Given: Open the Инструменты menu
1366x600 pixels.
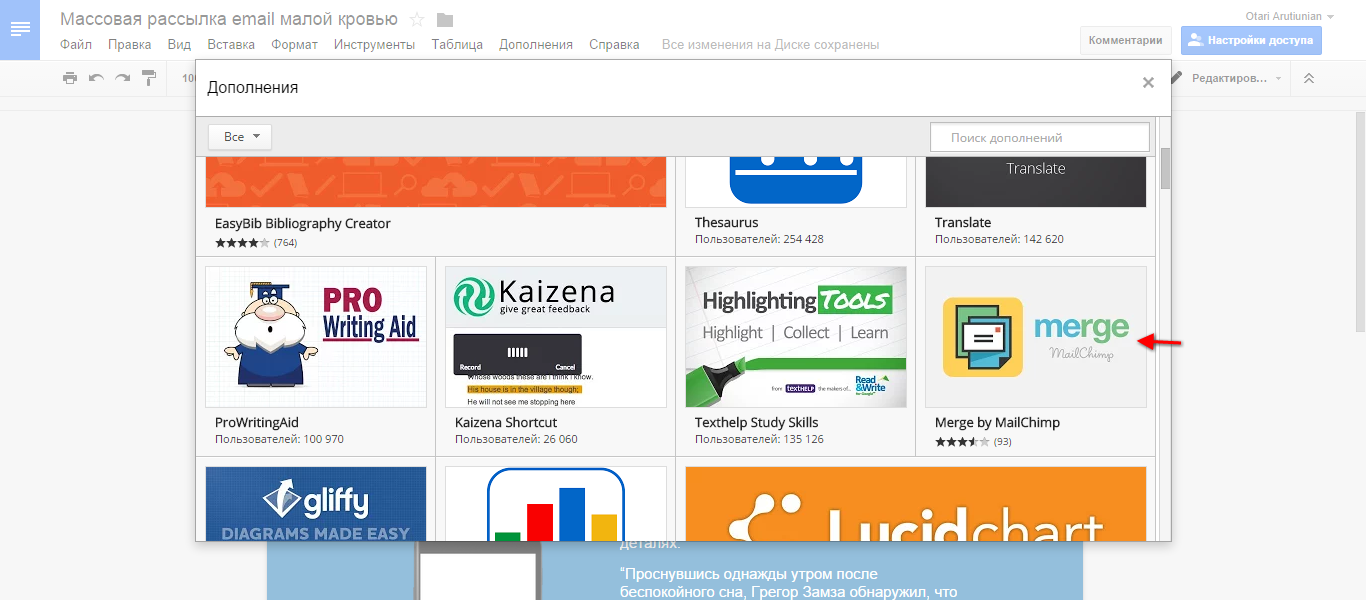Looking at the screenshot, I should (374, 45).
